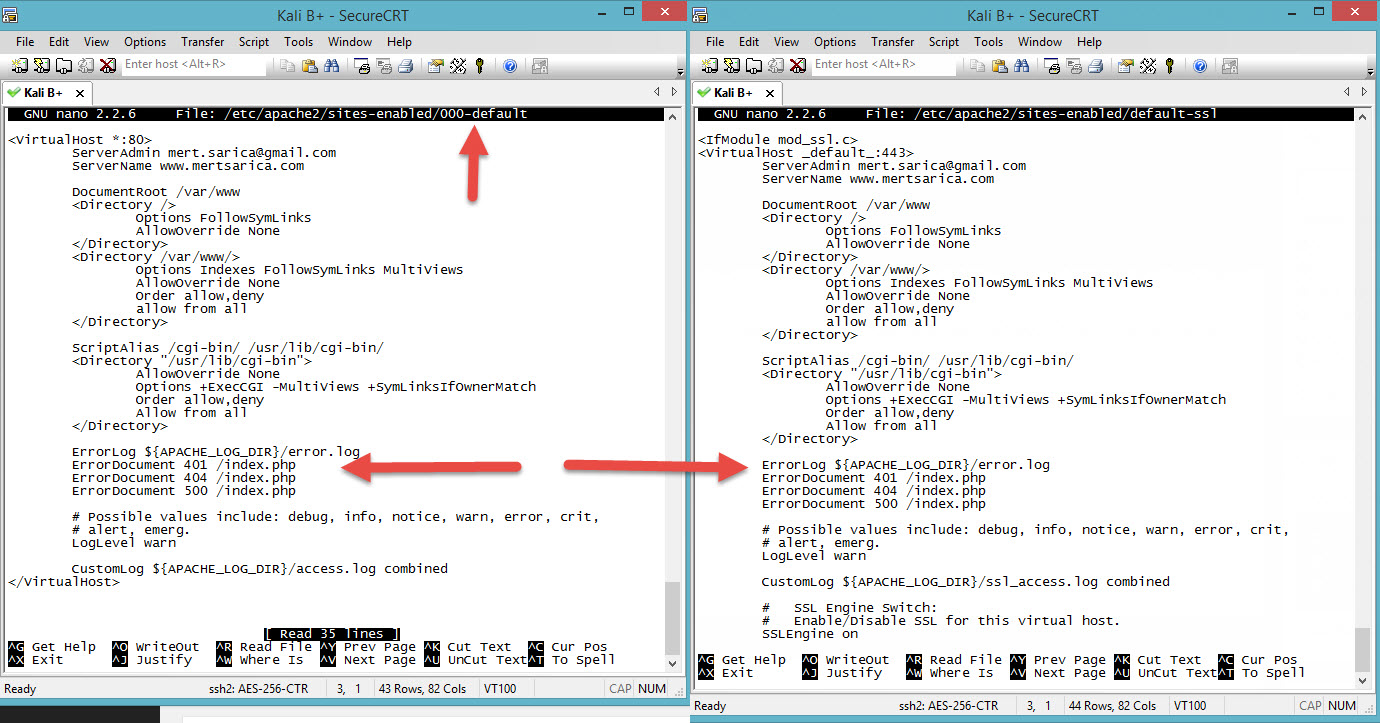Click Disconnect icon in right window toolbar
The image size is (1380, 723).
[798, 65]
